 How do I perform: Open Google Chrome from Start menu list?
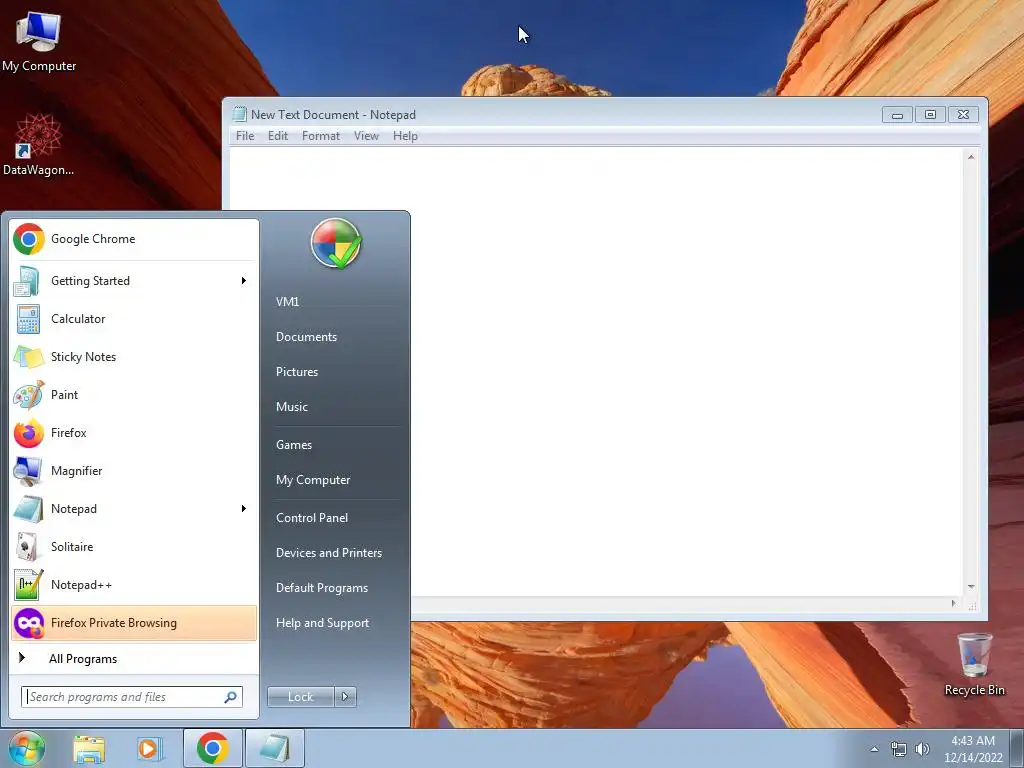[x=134, y=239]
